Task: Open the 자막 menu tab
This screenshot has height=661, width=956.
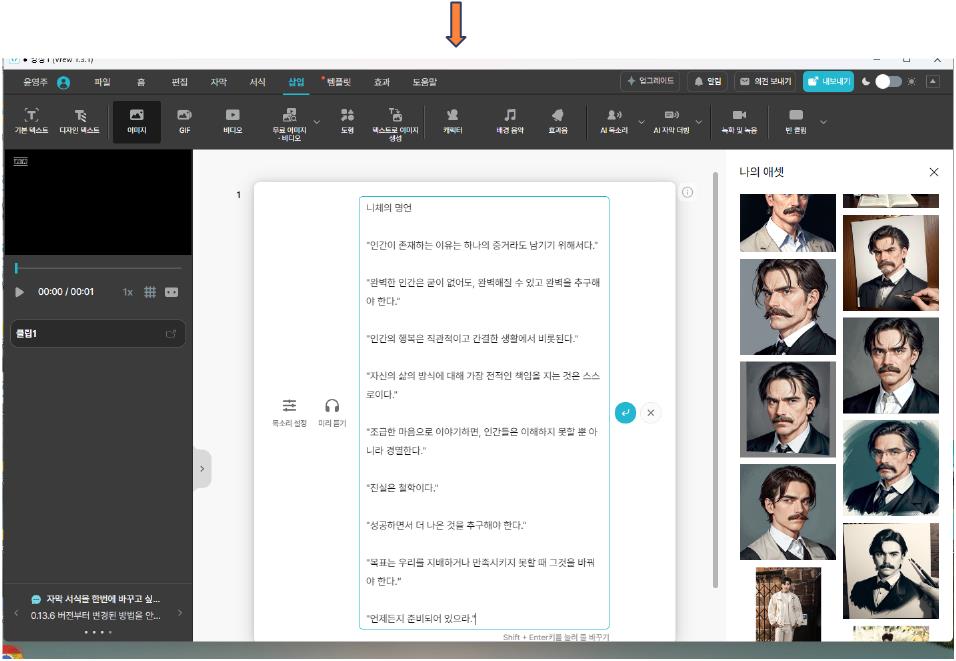Action: click(218, 82)
